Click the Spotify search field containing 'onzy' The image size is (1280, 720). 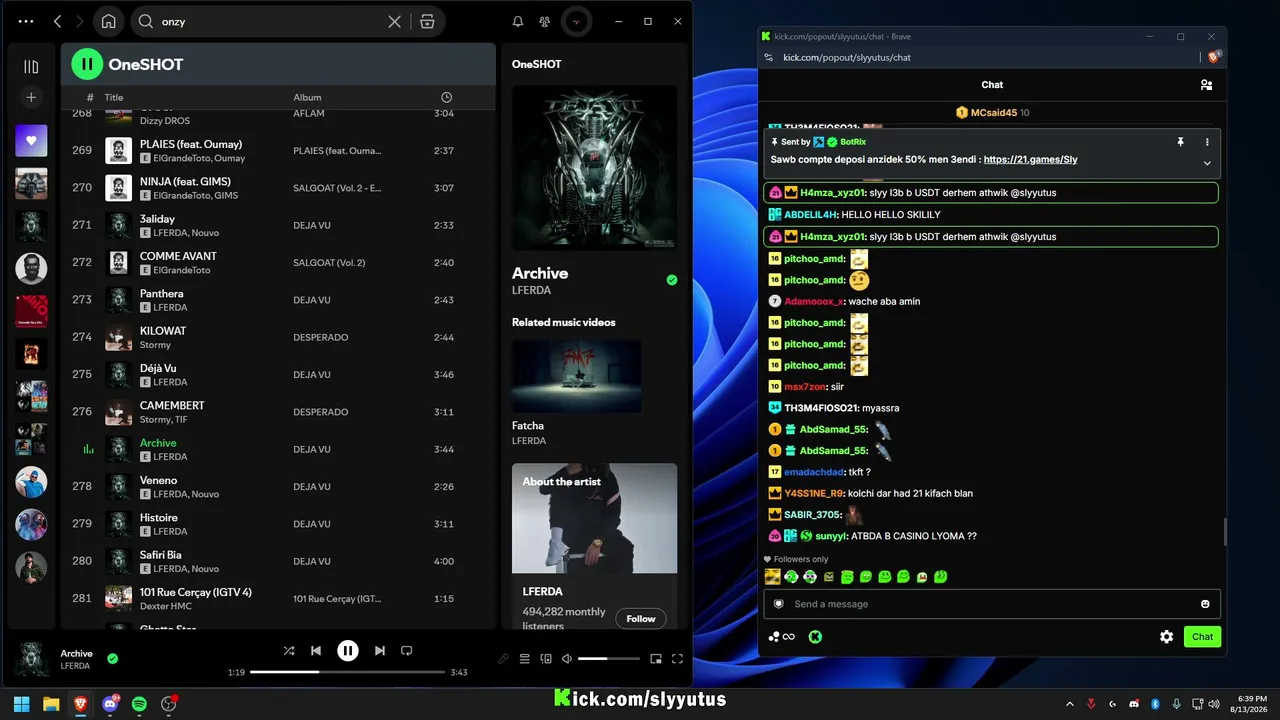(270, 21)
